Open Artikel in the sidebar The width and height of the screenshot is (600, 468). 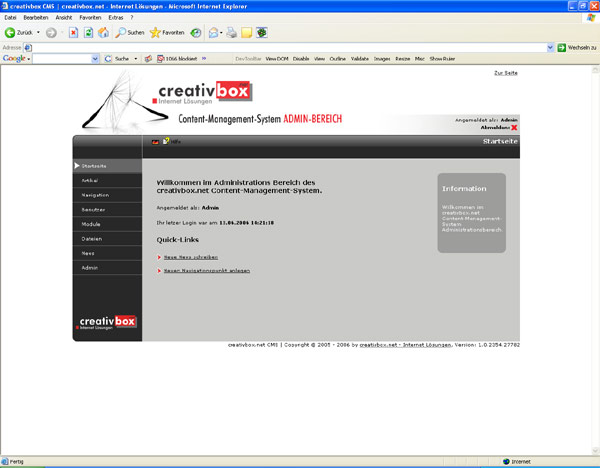point(107,181)
